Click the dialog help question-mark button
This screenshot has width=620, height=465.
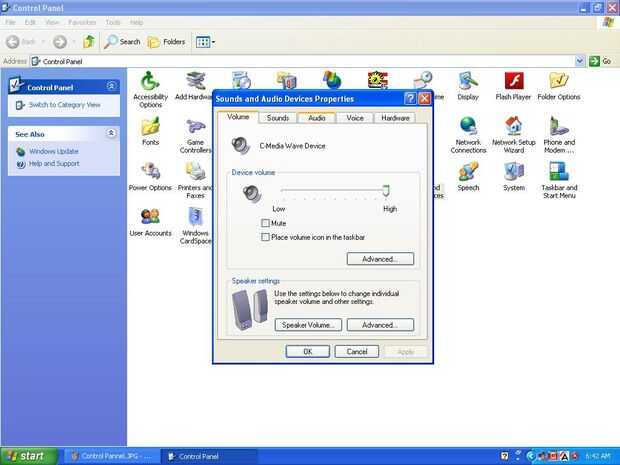click(410, 98)
